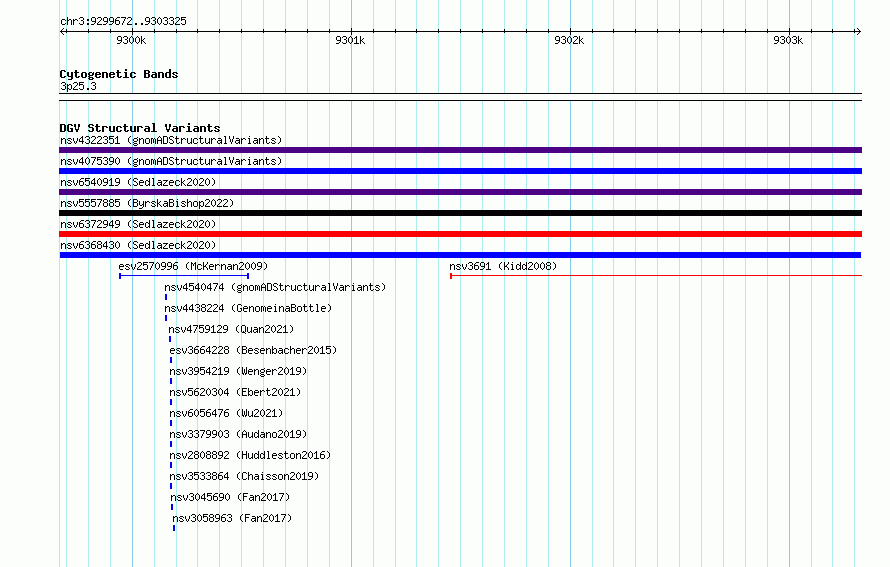Click the 9300k ruler label
The height and width of the screenshot is (567, 890).
131,40
